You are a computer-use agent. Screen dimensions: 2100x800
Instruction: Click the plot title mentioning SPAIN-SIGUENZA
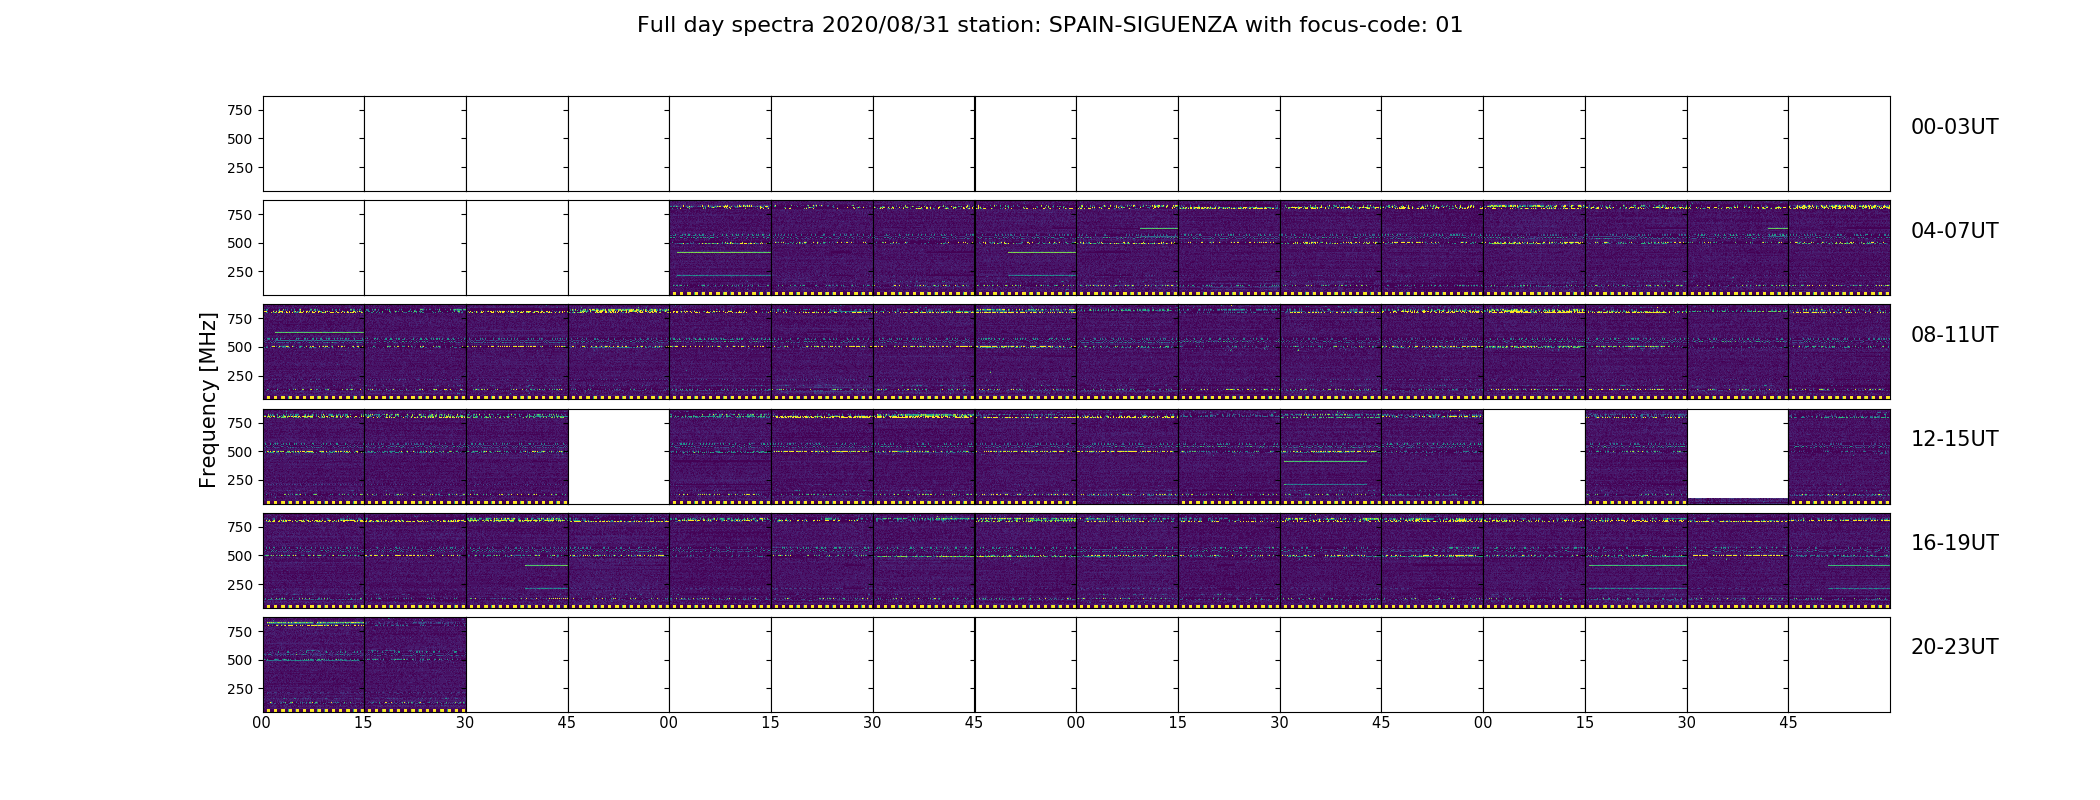point(1050,25)
